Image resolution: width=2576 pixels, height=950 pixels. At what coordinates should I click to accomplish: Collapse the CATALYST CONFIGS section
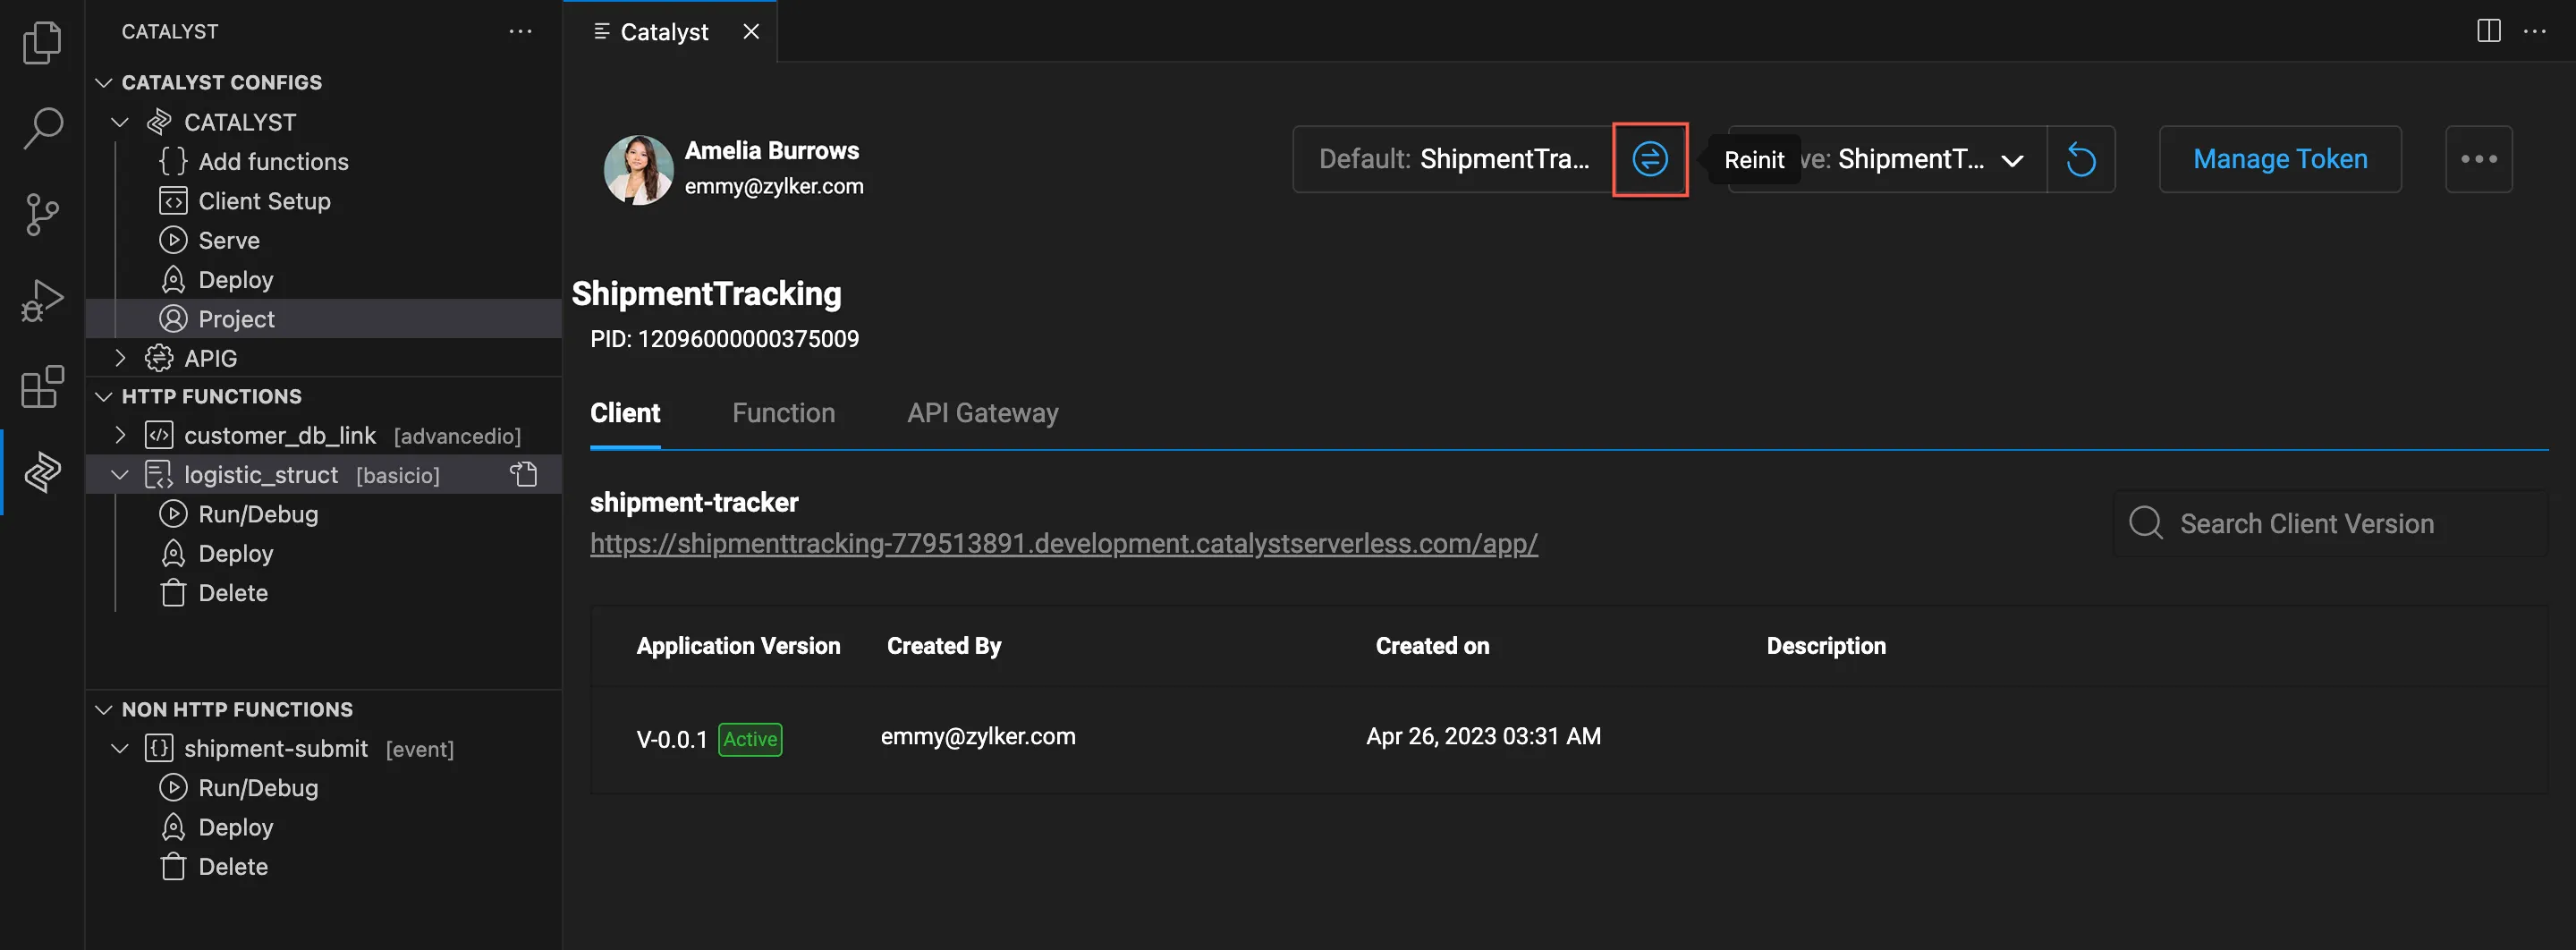coord(103,82)
